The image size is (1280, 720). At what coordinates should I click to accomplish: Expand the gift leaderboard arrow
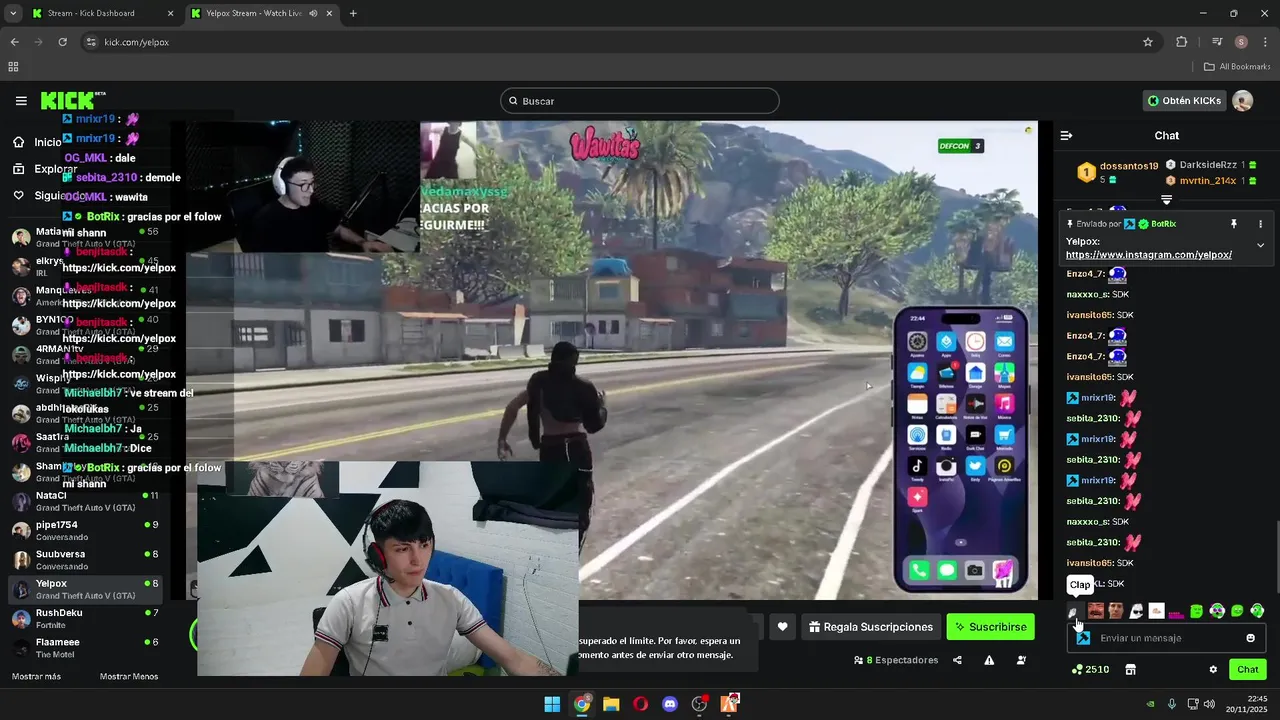pos(1166,200)
